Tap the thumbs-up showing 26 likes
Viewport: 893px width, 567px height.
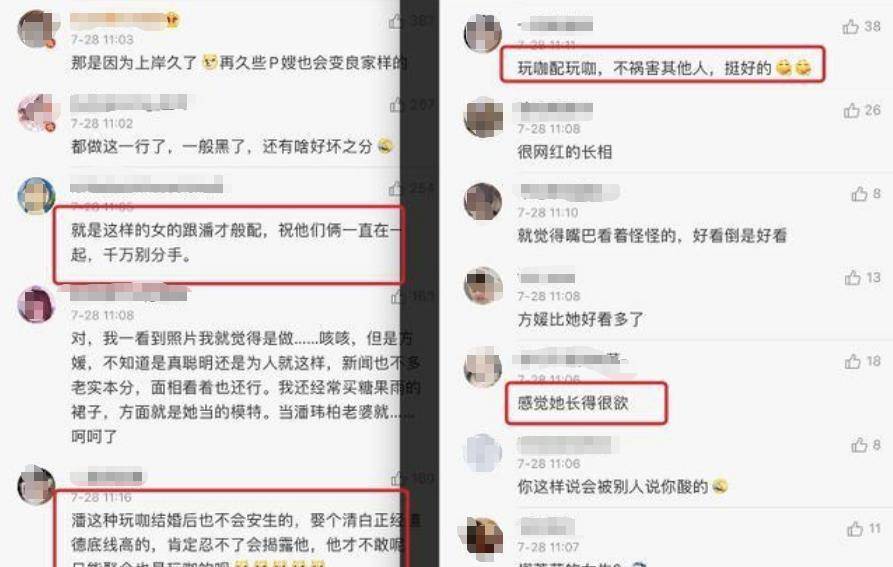pos(851,110)
